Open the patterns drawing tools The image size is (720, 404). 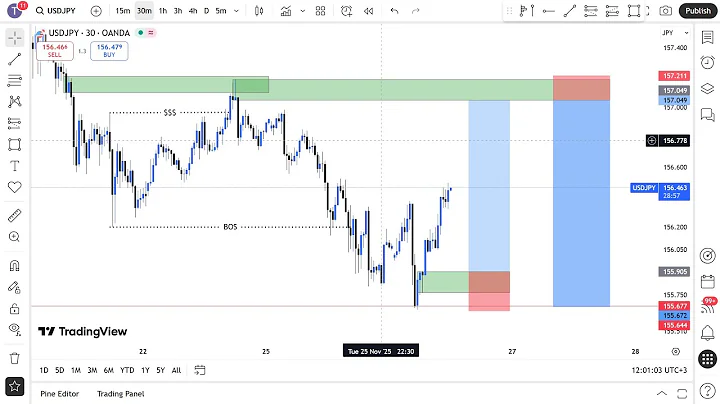pos(15,101)
